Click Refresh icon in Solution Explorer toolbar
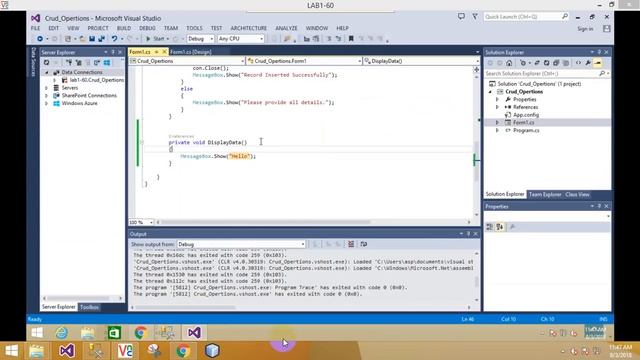 (x=547, y=63)
